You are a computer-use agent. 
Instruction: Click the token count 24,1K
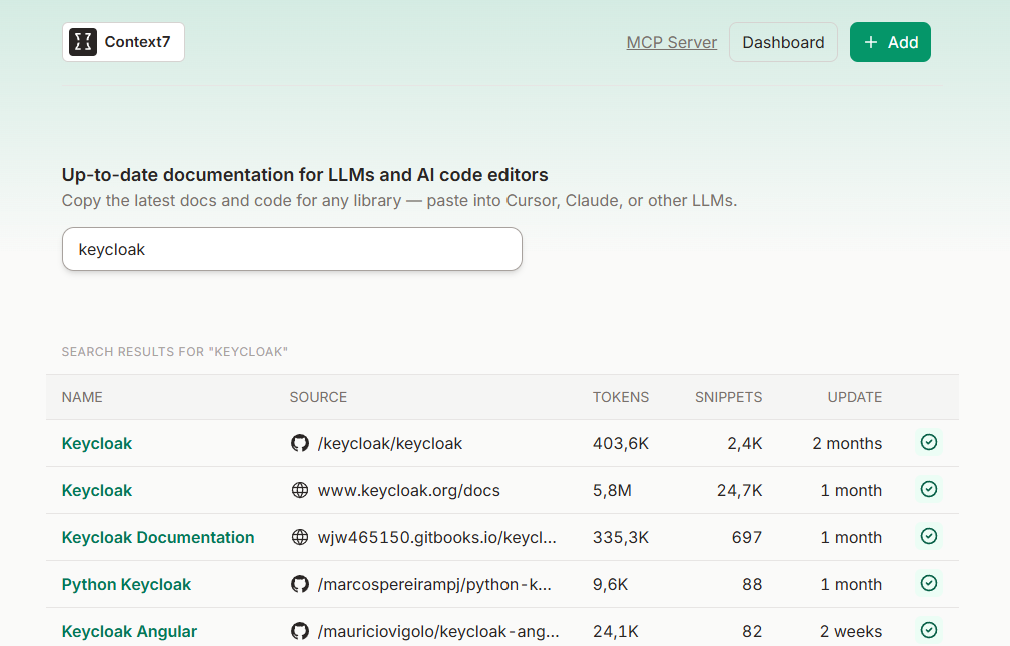point(616,631)
